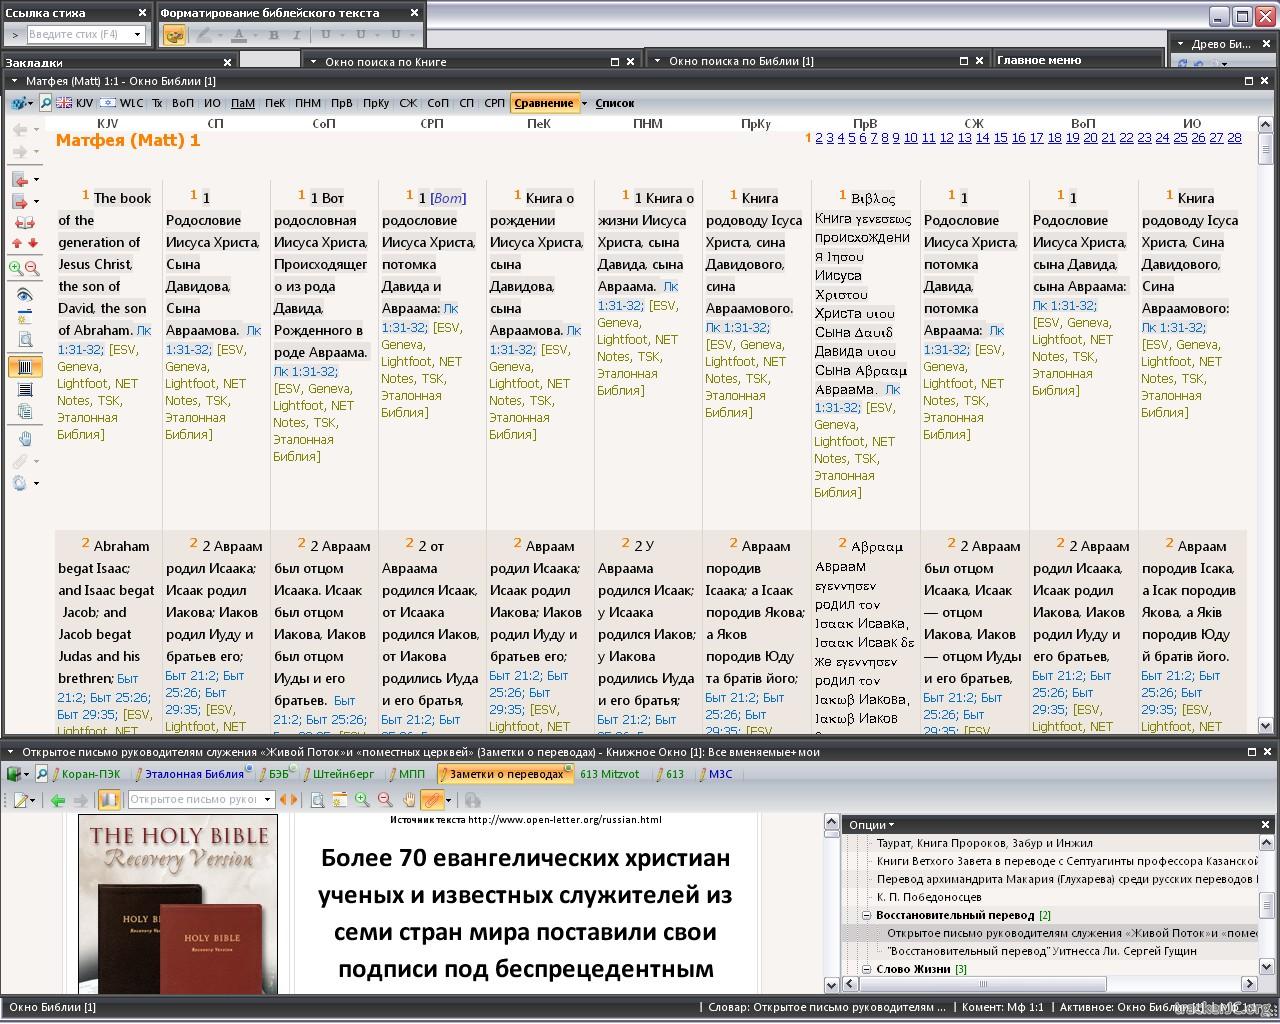The width and height of the screenshot is (1280, 1024).
Task: Select 'К. П. Победоносцев' in topic tree
Action: pos(929,897)
